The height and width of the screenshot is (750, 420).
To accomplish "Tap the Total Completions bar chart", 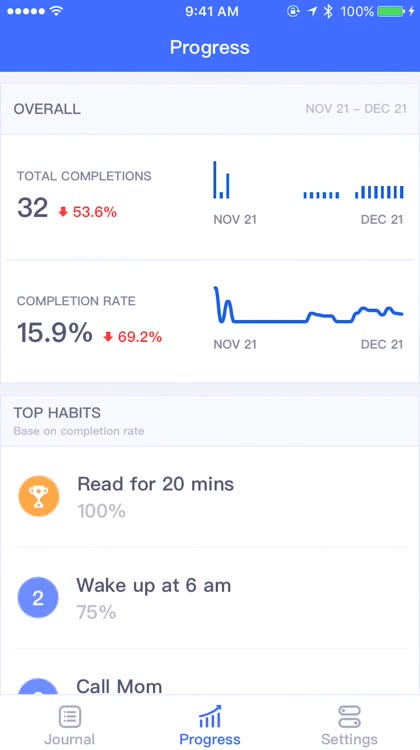I will [x=309, y=180].
